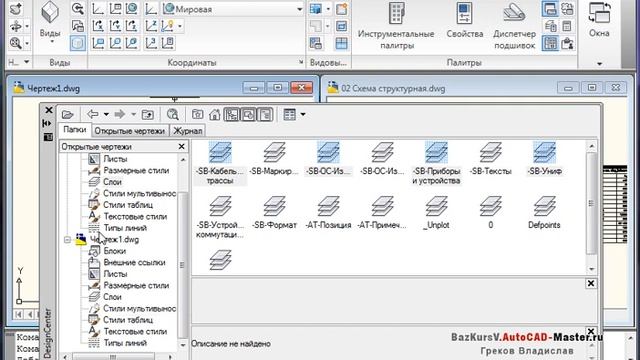
Task: Open Инструментальные палитры
Action: pos(396,25)
